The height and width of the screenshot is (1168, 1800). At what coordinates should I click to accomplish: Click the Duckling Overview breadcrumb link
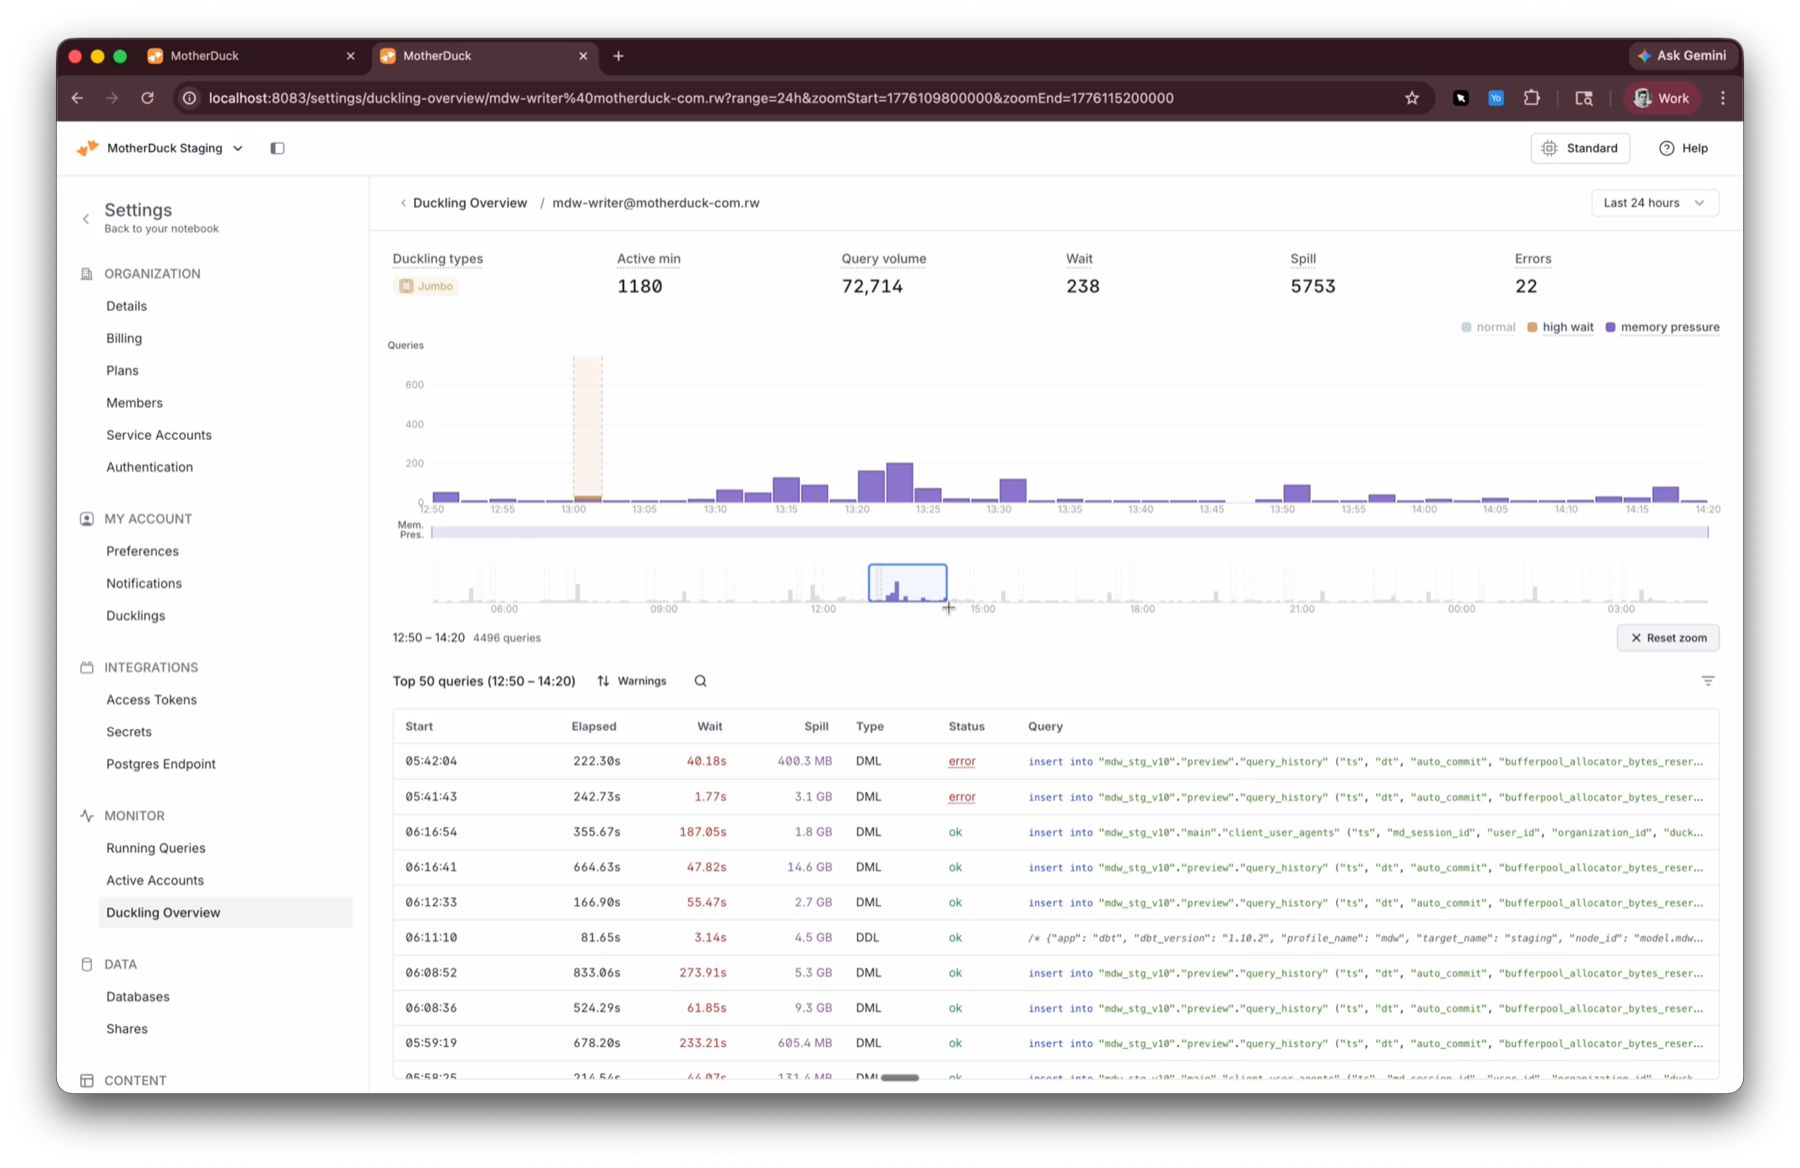[470, 203]
